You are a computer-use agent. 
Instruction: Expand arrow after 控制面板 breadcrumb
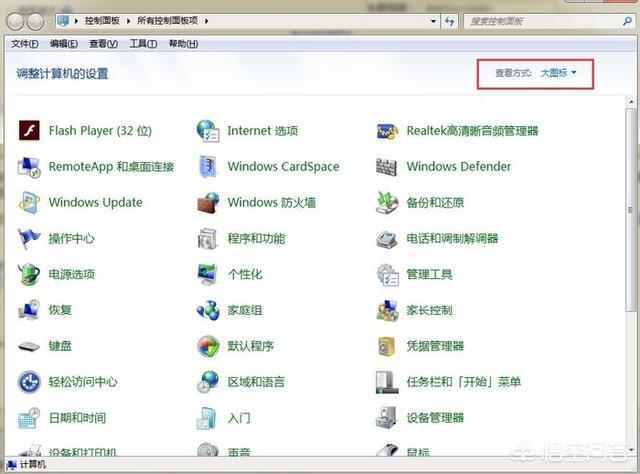pyautogui.click(x=128, y=21)
